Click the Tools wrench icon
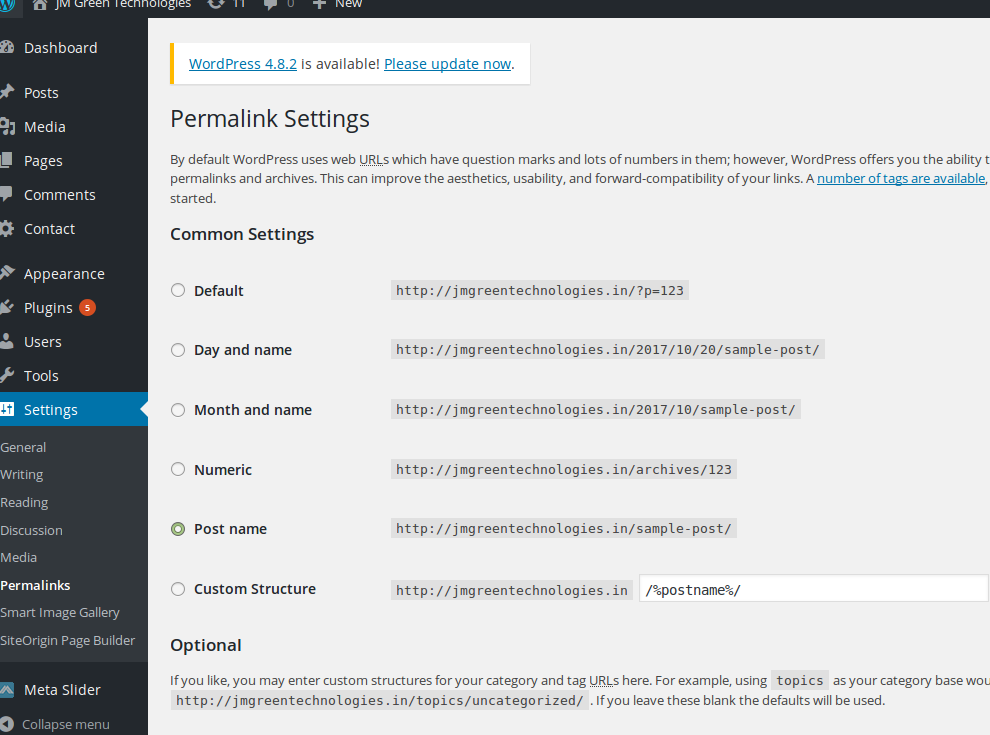Screen dimensions: 990x735 pos(7,376)
